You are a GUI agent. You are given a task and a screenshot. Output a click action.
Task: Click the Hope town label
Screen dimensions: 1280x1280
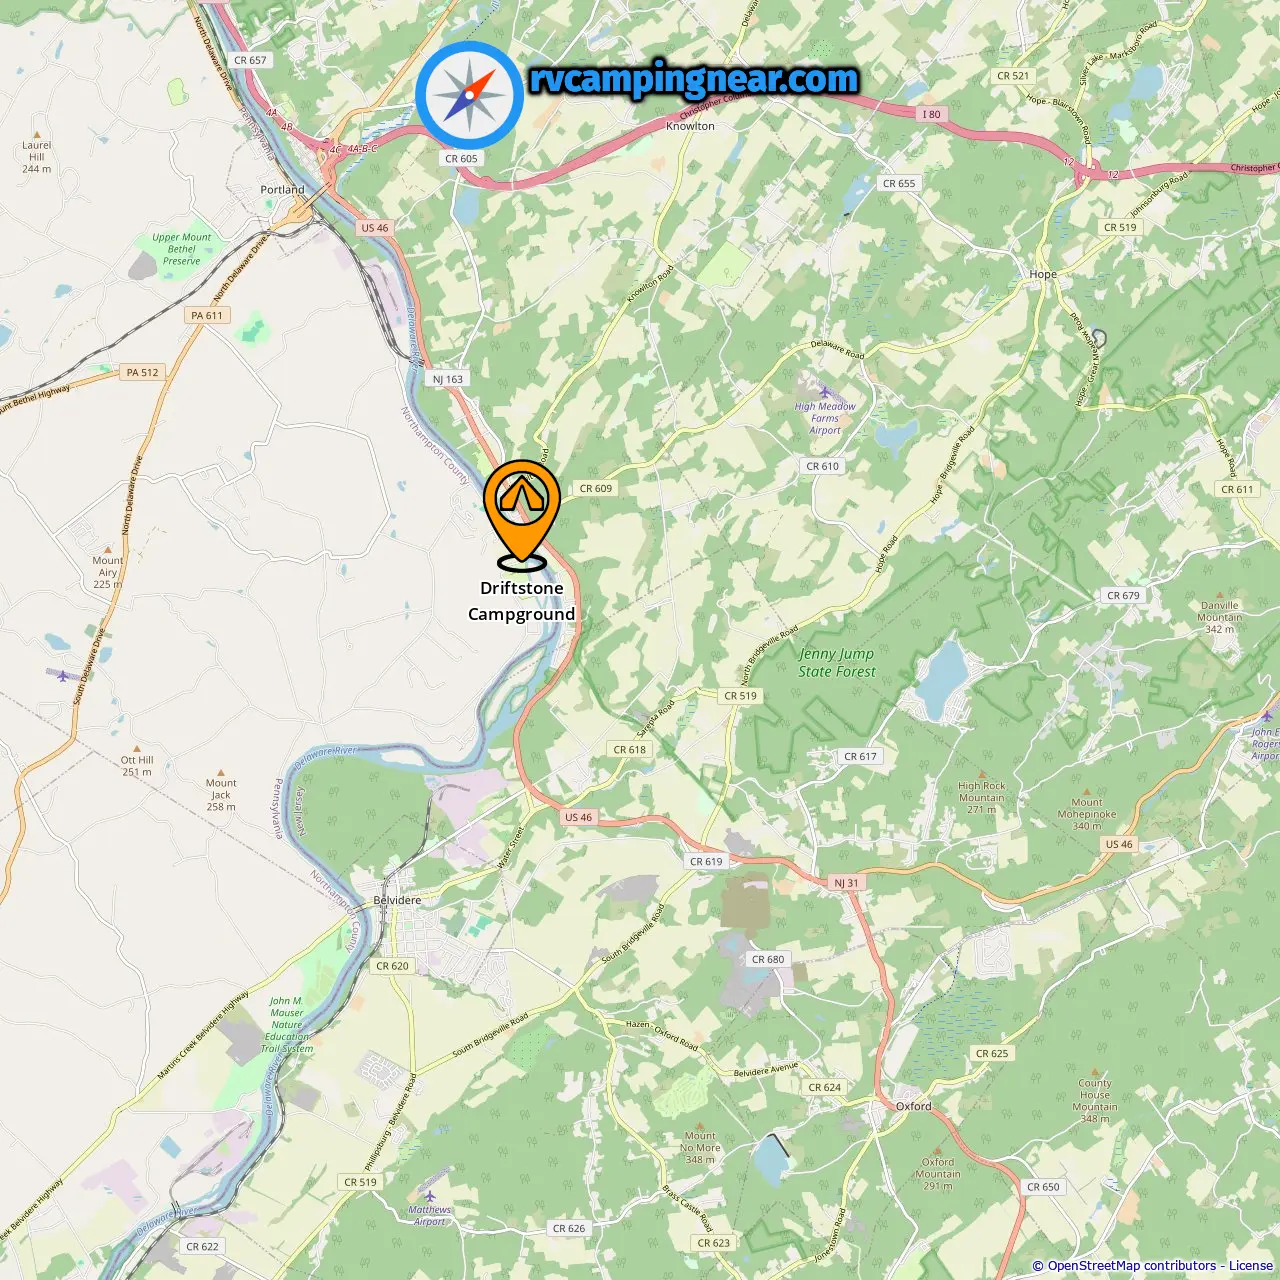point(1043,274)
